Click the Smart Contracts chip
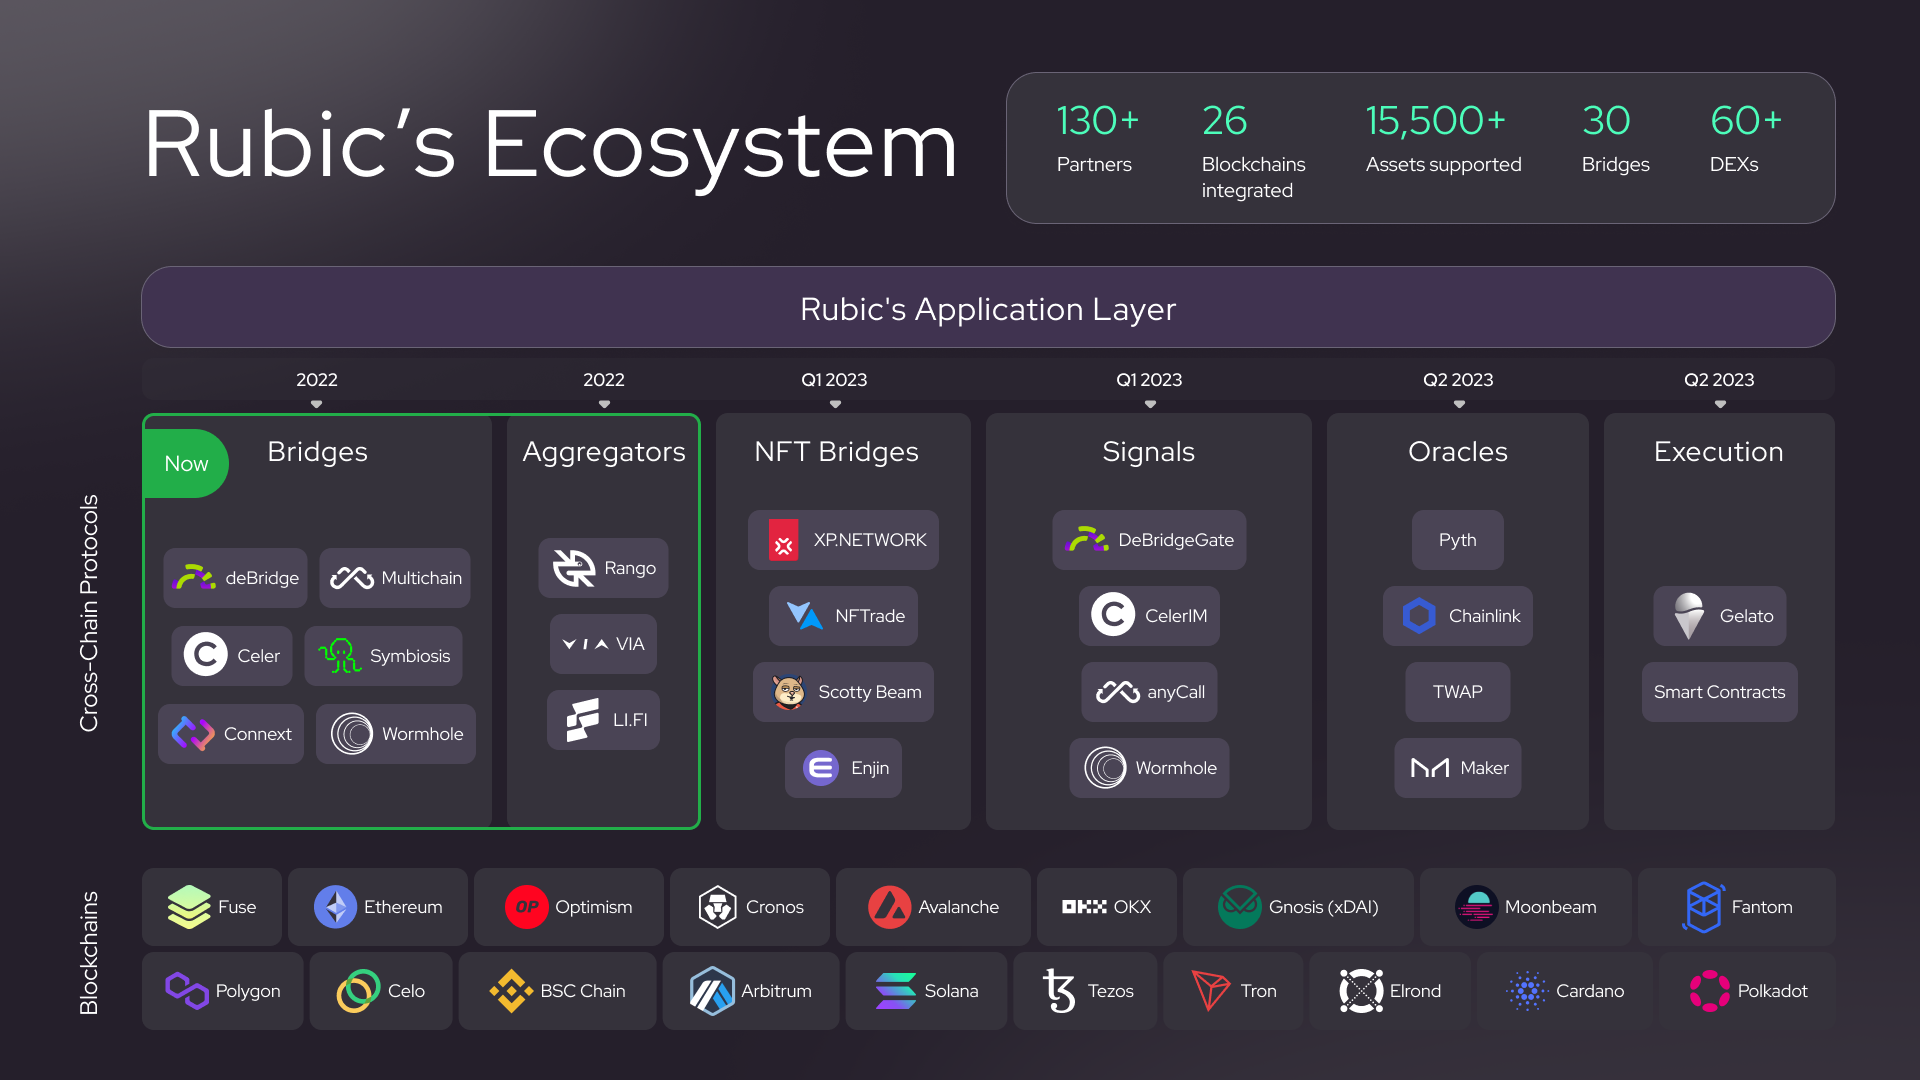 (1719, 692)
